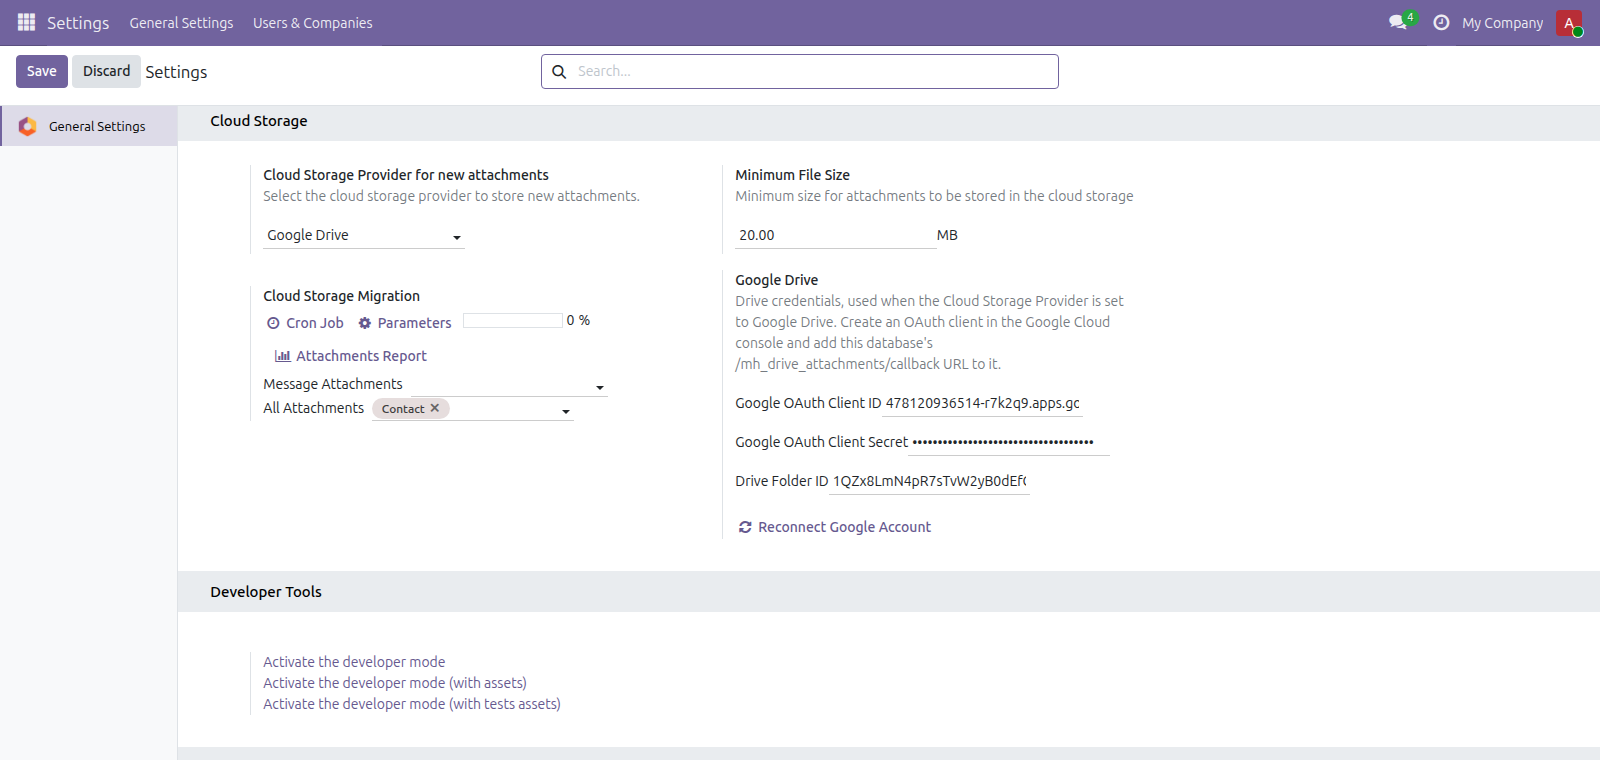Click the search magnifier icon
Image resolution: width=1600 pixels, height=760 pixels.
click(559, 72)
